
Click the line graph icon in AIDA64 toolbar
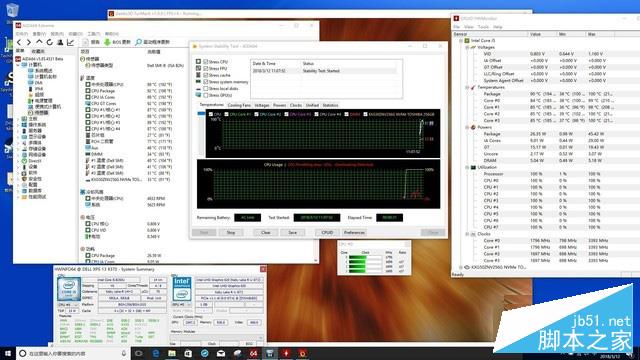[70, 42]
